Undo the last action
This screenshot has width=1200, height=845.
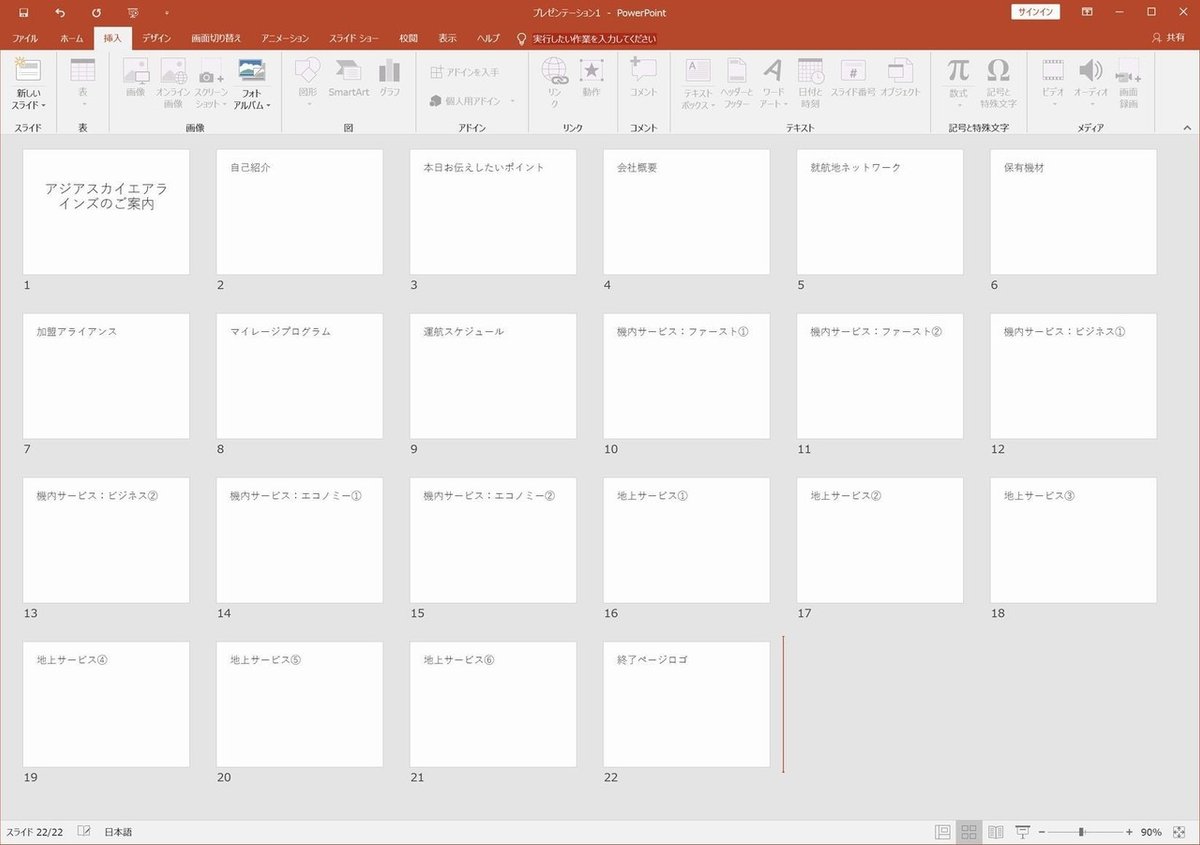point(60,13)
